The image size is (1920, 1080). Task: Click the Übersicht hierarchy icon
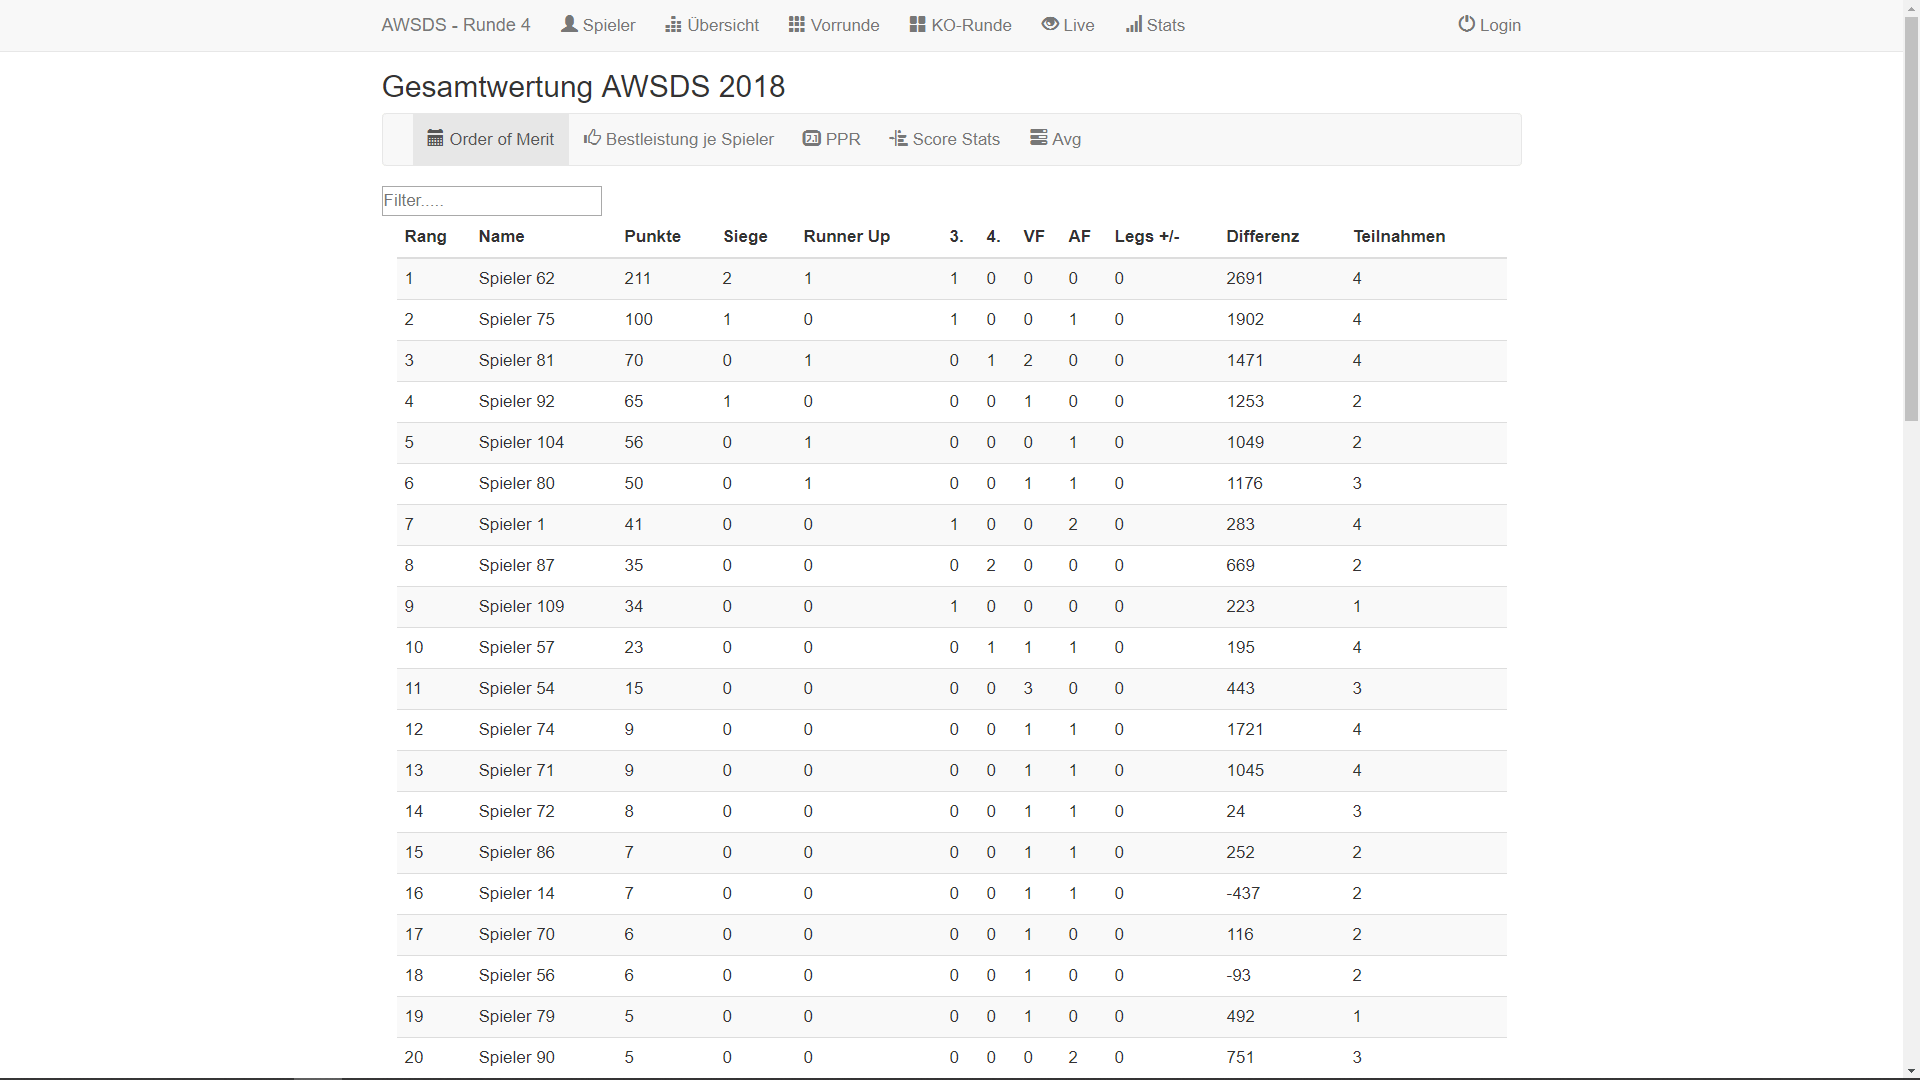(x=673, y=25)
